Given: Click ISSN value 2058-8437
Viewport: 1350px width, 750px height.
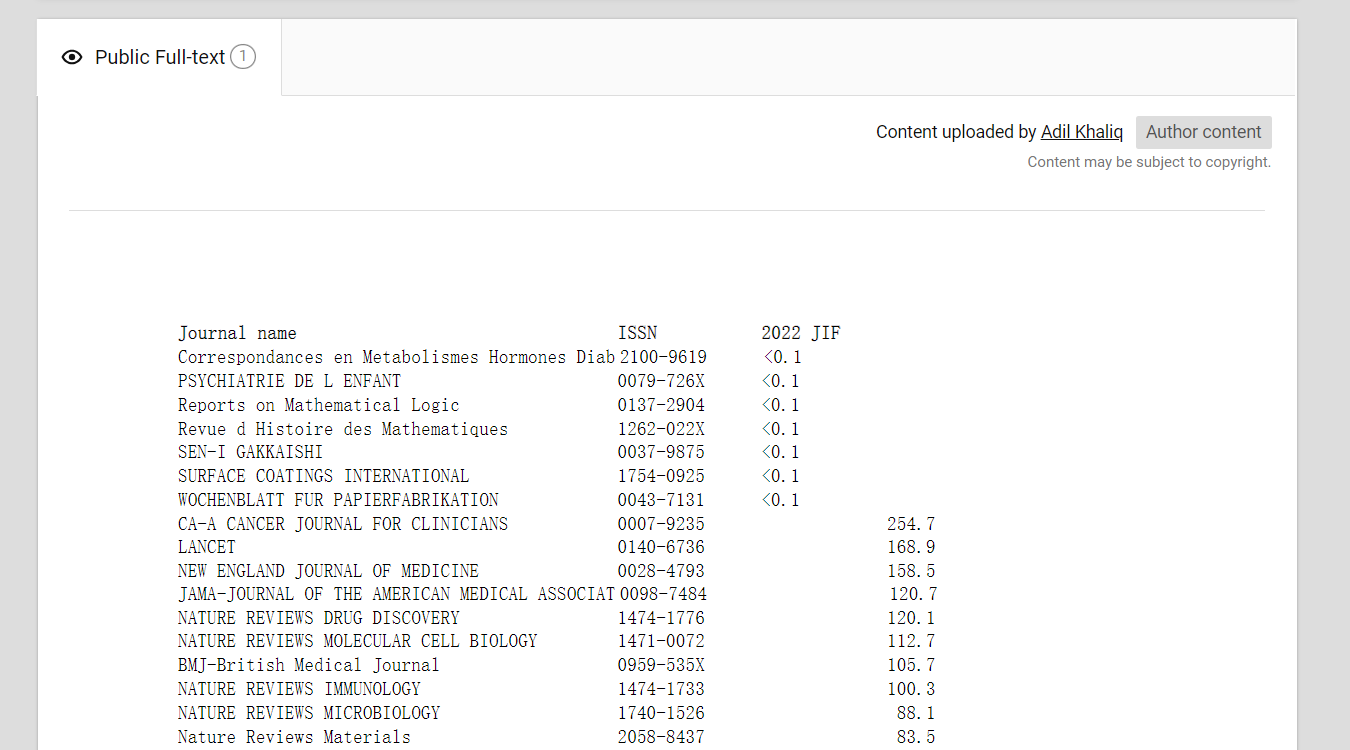Looking at the screenshot, I should 661,737.
